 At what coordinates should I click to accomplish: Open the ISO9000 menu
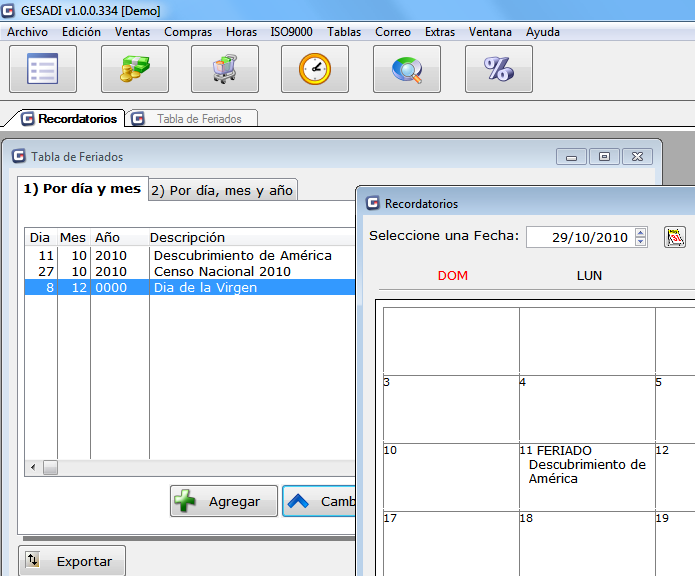291,32
